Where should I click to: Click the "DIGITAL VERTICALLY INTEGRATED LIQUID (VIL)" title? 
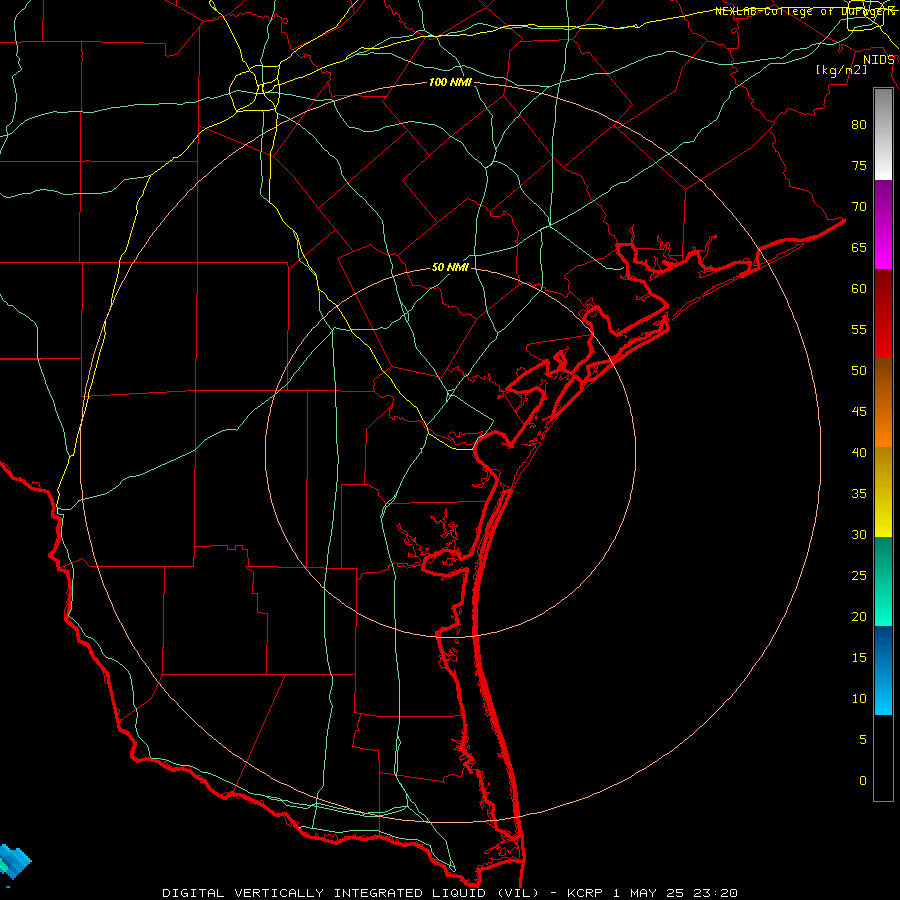pyautogui.click(x=351, y=893)
